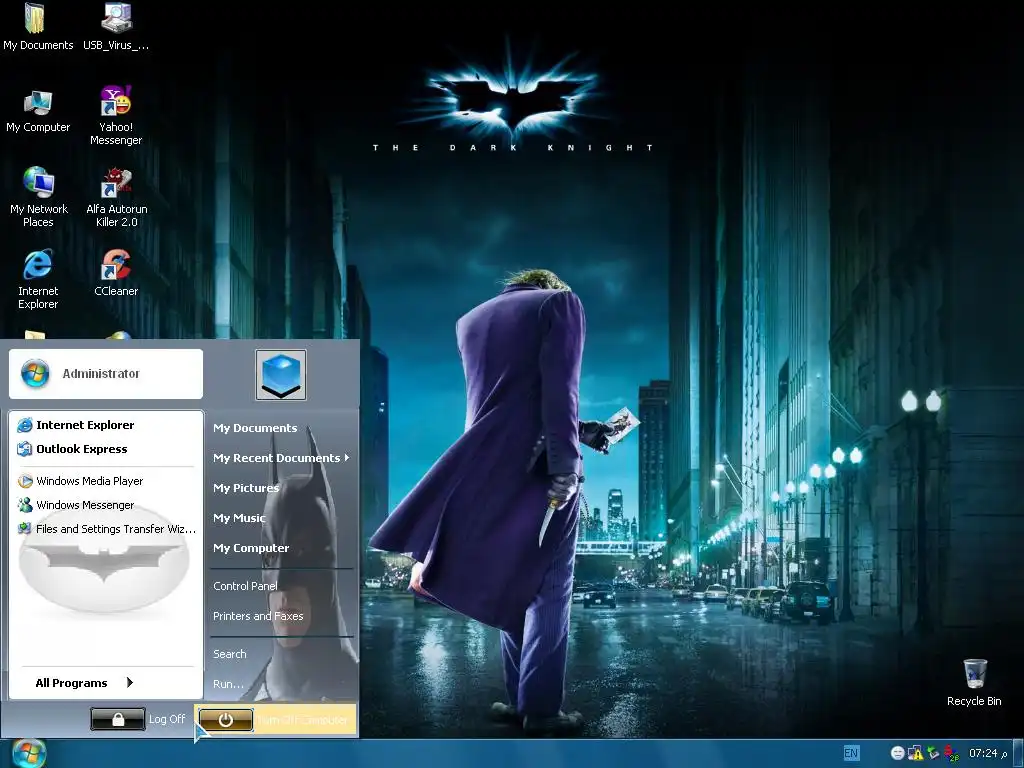This screenshot has width=1024, height=768.
Task: Open the USB_Virus desktop shortcut
Action: tap(116, 26)
